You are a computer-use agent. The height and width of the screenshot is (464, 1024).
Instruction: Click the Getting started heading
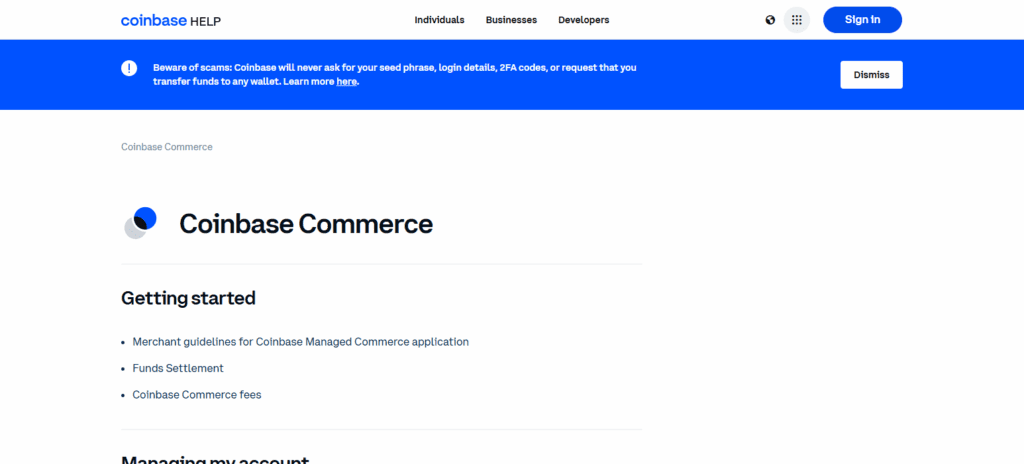[x=188, y=298]
